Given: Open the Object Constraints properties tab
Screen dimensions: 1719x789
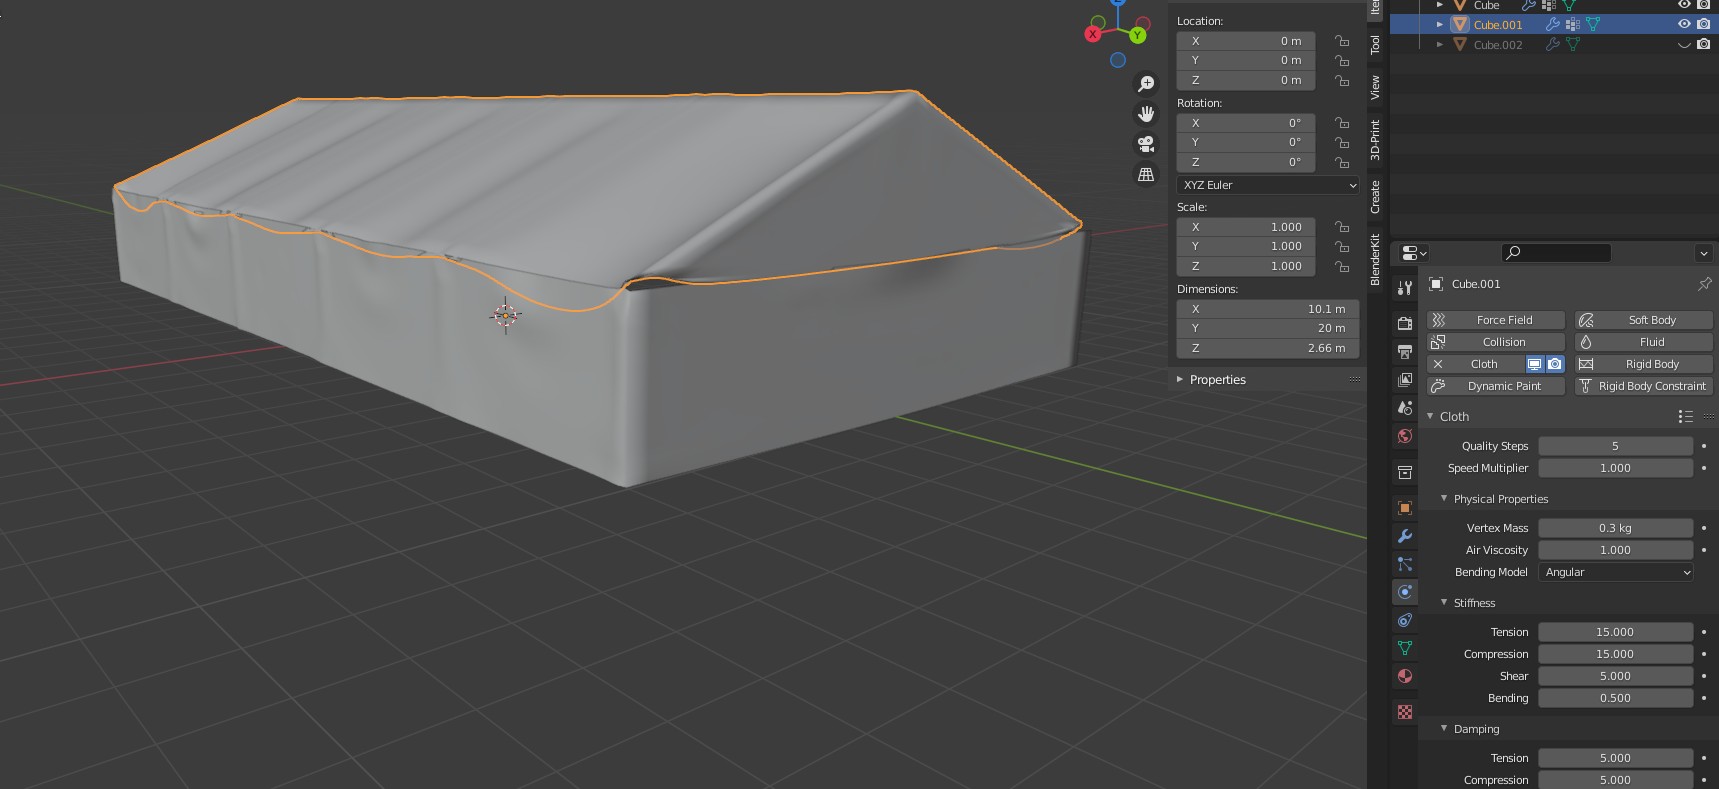Looking at the screenshot, I should tap(1405, 620).
